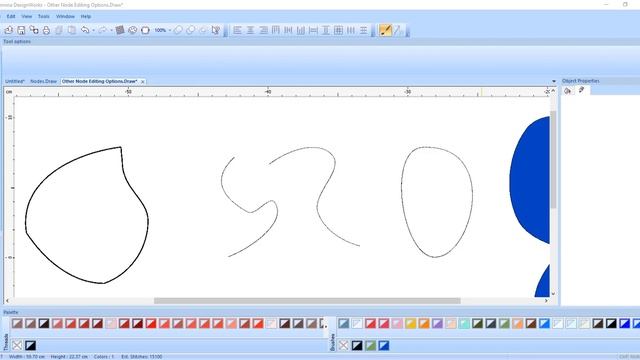The height and width of the screenshot is (360, 640).
Task: Select the no-brush crossed swatch
Action: [344, 345]
